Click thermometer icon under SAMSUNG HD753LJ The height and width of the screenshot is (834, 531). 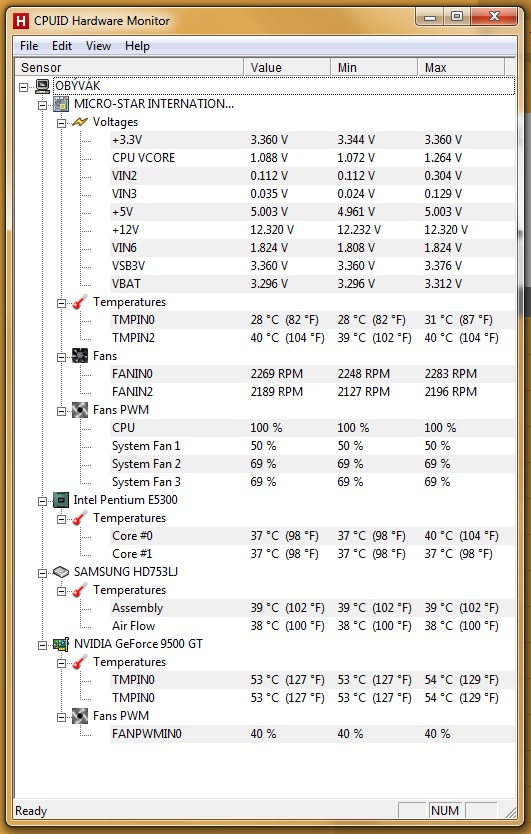point(80,590)
